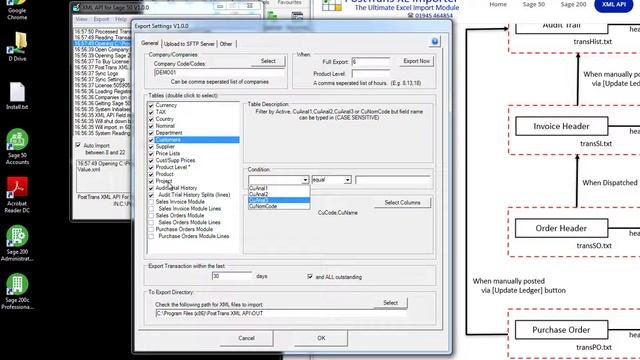Image resolution: width=640 pixels, height=360 pixels.
Task: Open the Sage 50 website link
Action: tap(533, 4)
